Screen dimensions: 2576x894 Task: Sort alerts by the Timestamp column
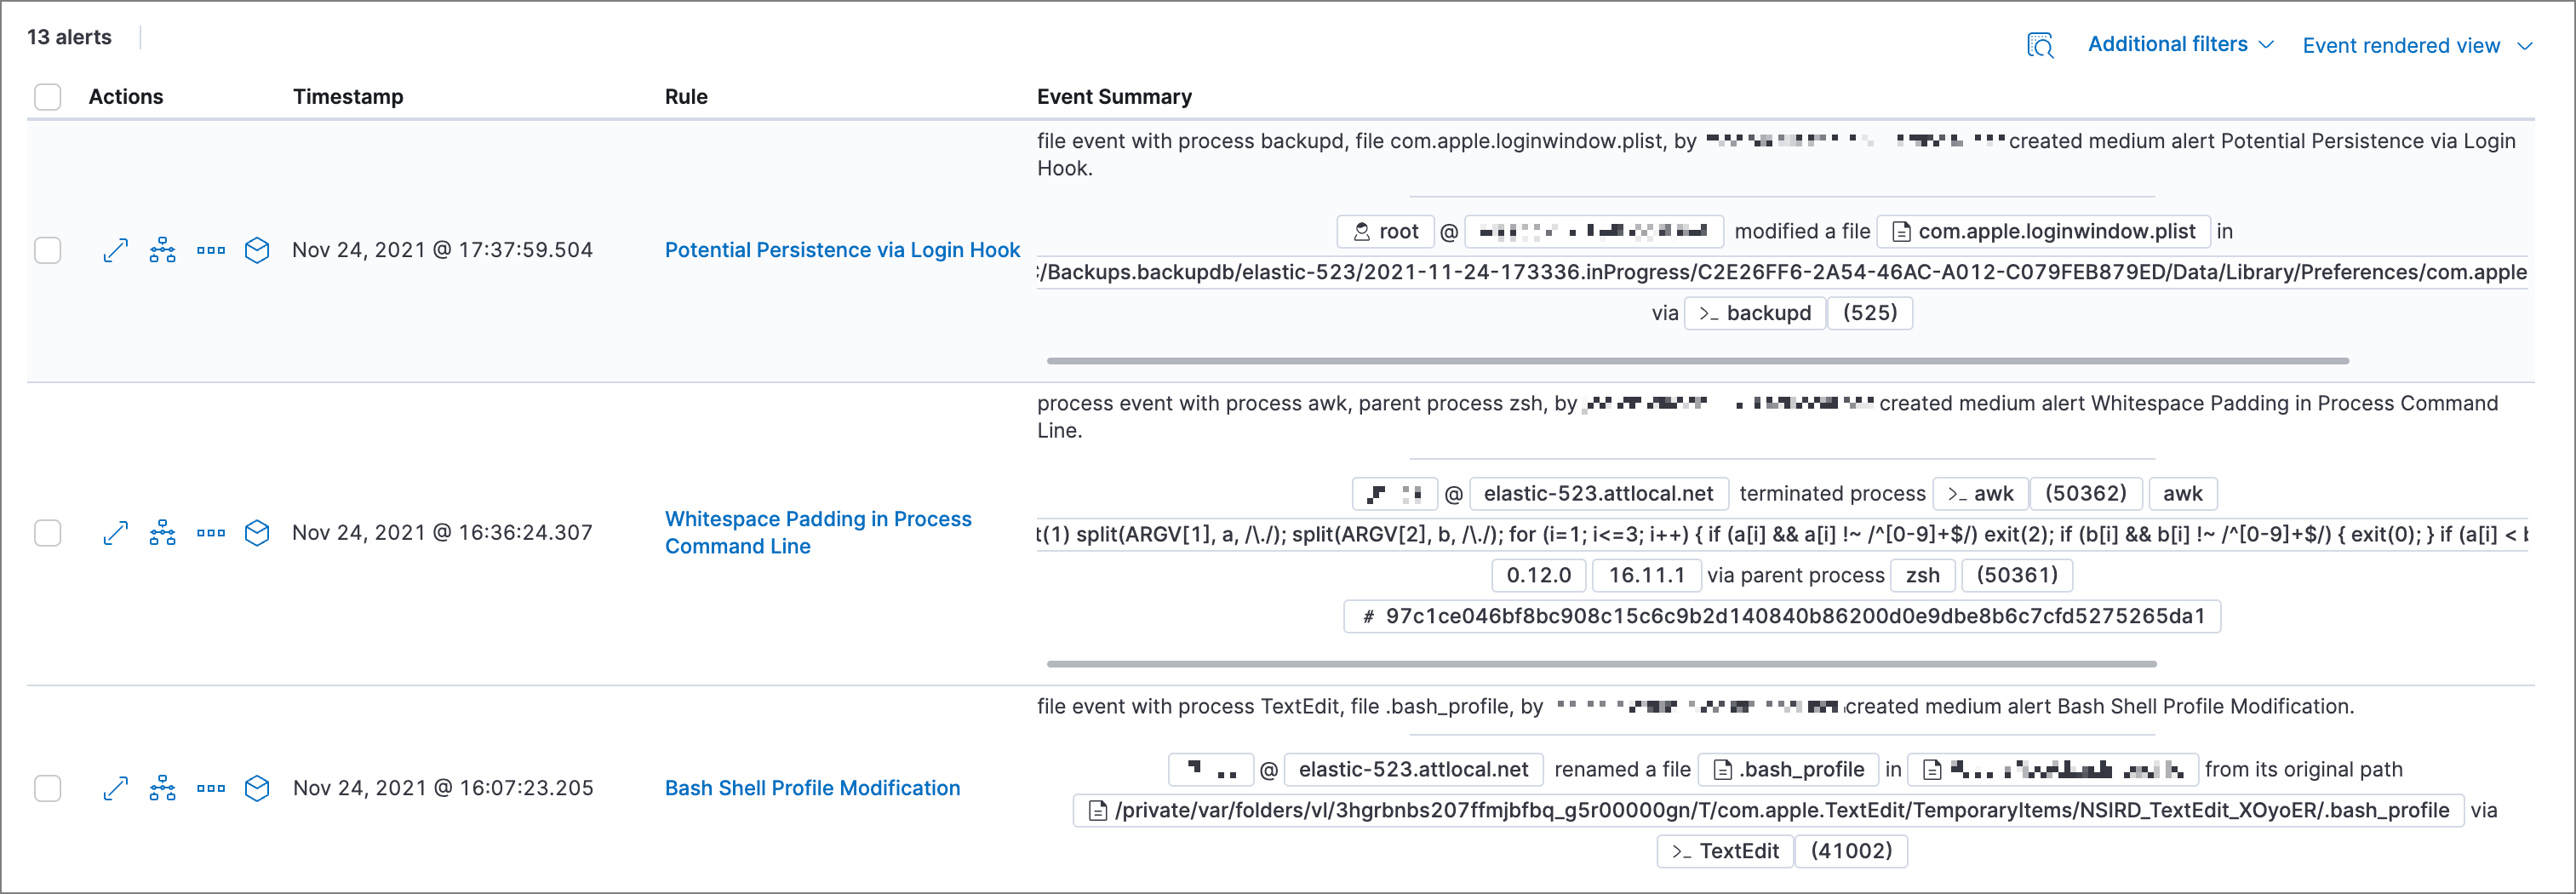(348, 96)
